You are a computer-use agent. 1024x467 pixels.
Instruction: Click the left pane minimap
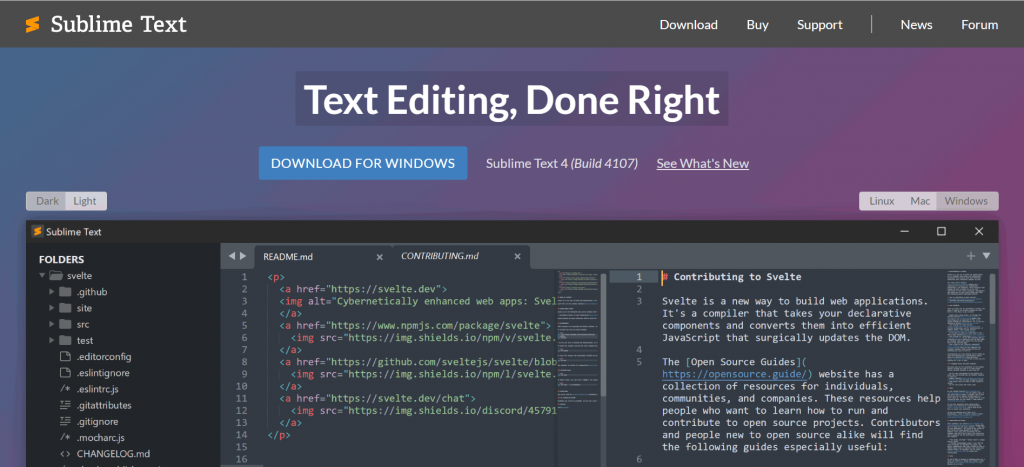point(578,340)
